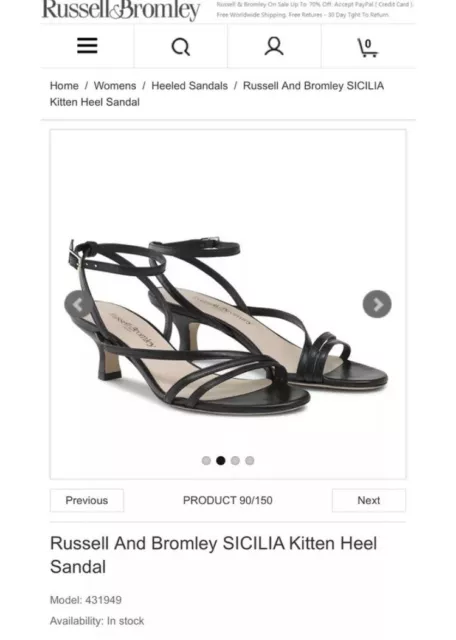View the shopping cart icon

click(367, 47)
